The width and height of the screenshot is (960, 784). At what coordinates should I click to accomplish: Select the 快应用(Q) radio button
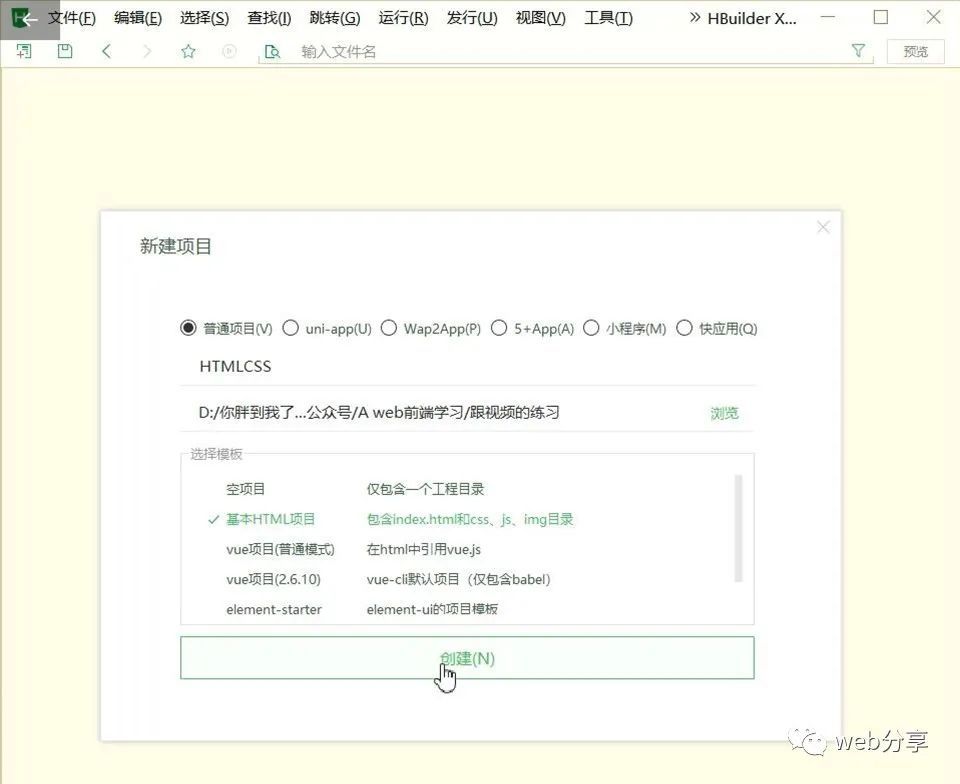pos(684,328)
